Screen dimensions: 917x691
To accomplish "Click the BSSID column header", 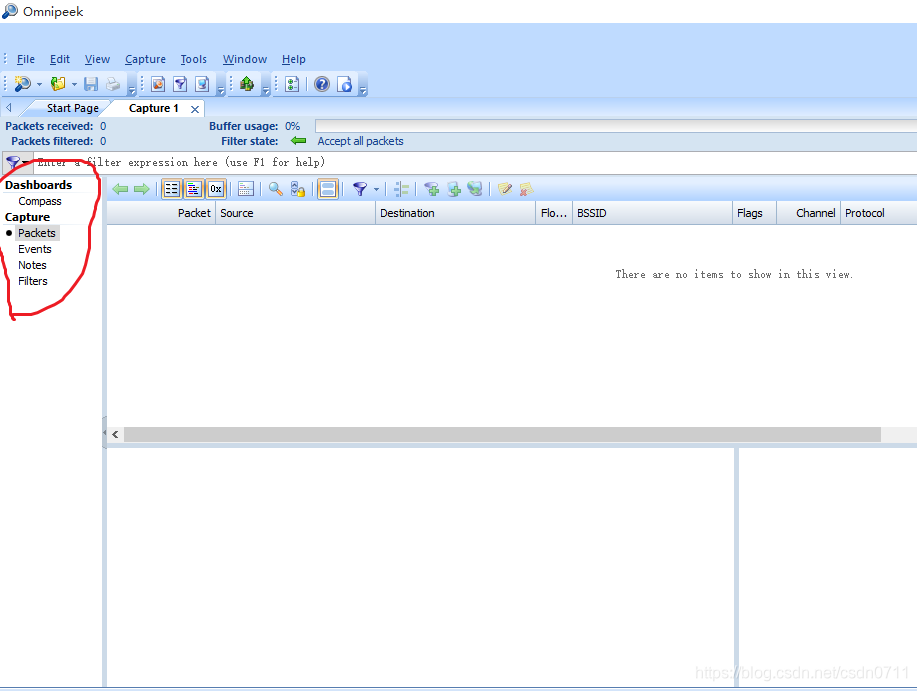I will tap(652, 213).
